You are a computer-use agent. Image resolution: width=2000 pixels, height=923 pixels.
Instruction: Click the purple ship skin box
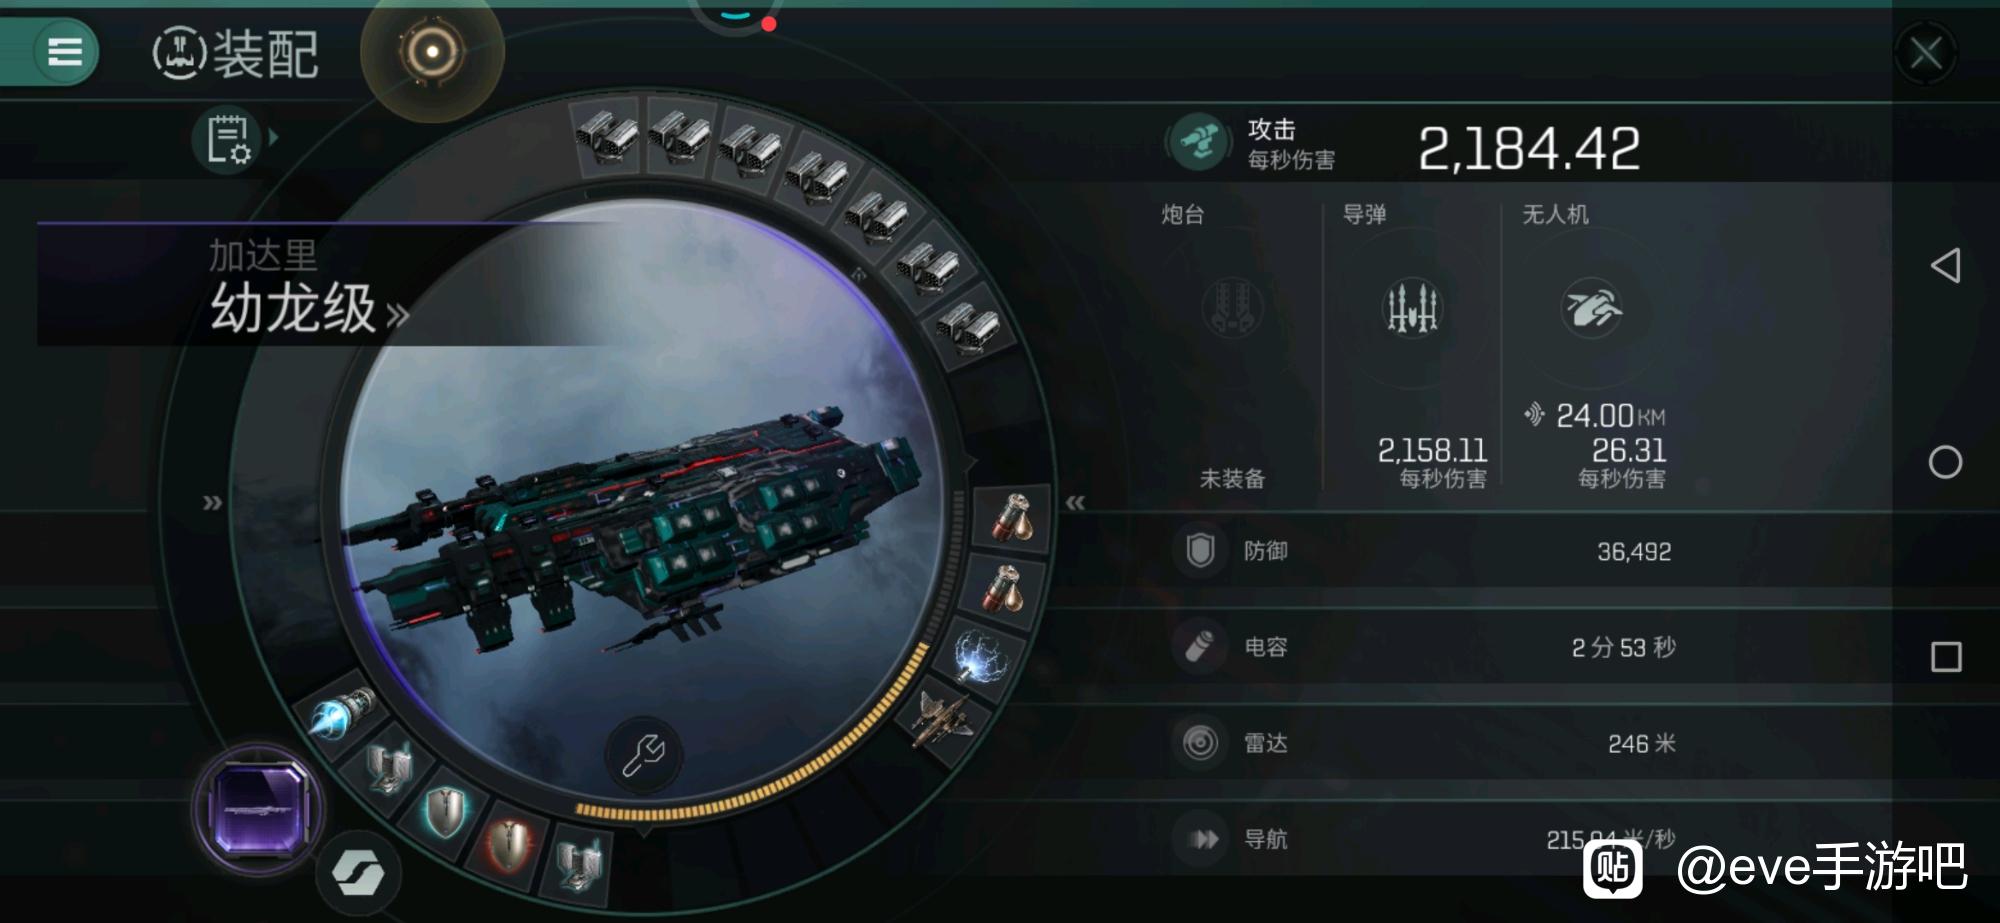click(259, 809)
